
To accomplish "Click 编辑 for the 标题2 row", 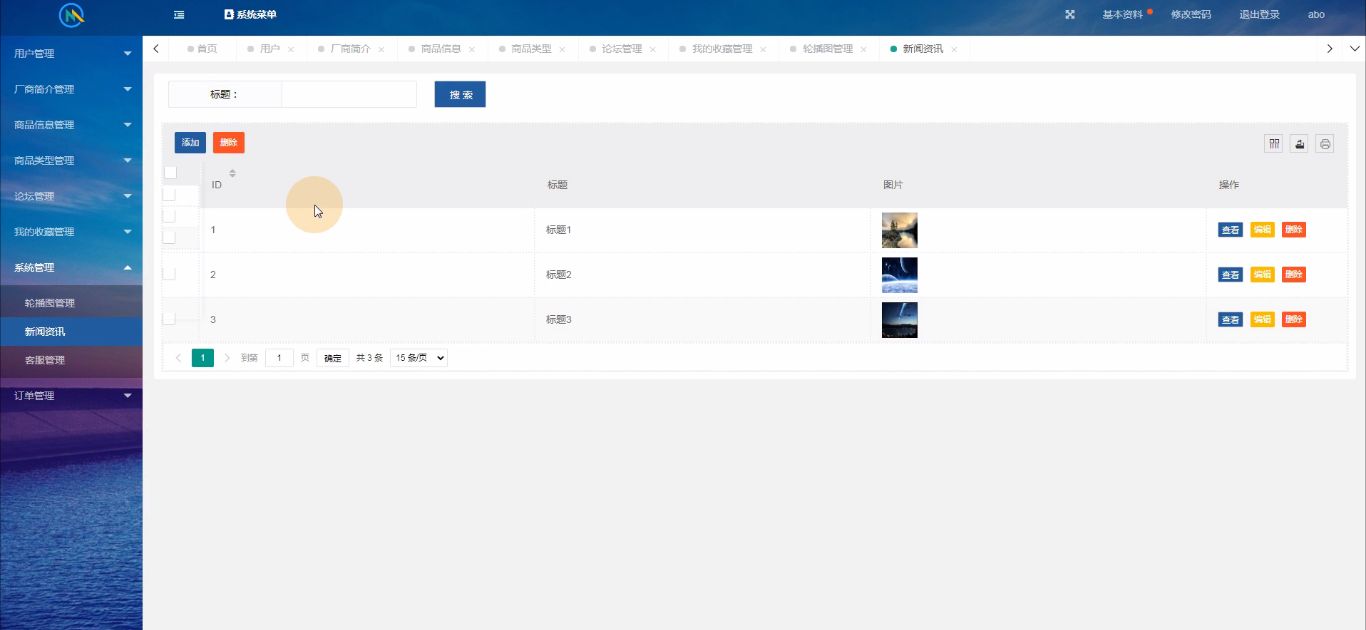I will point(1262,275).
